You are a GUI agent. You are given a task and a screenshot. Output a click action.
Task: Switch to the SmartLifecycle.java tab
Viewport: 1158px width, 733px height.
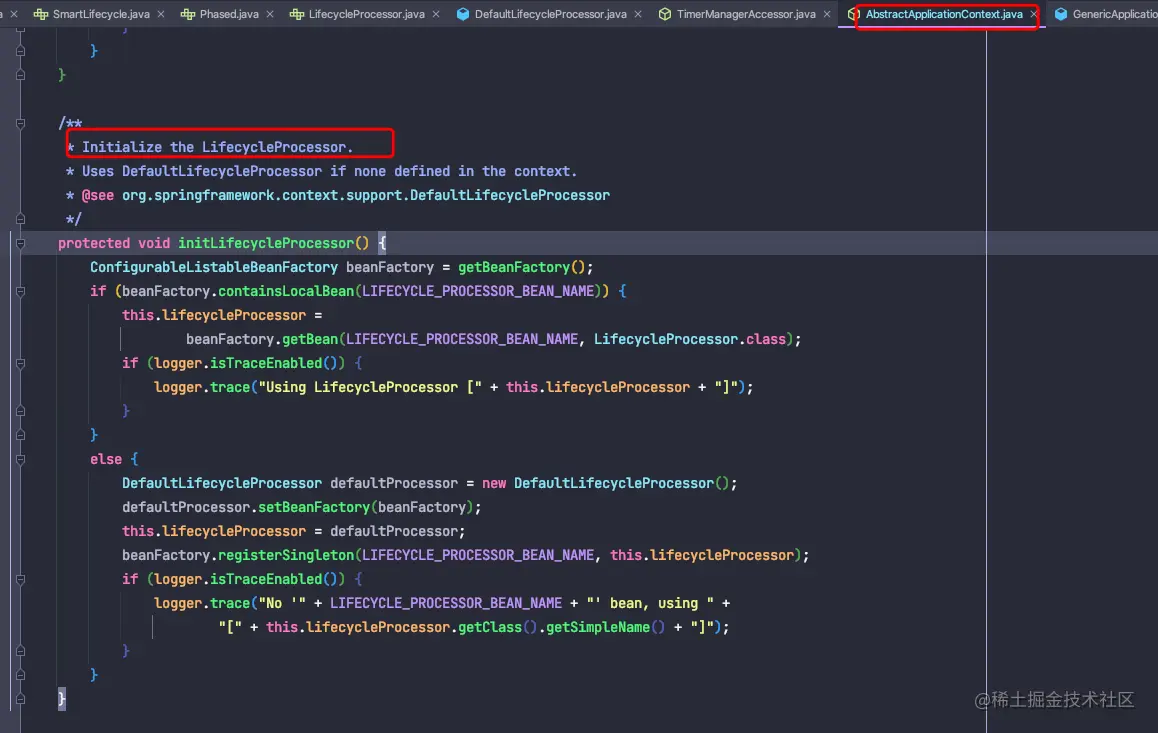point(101,14)
